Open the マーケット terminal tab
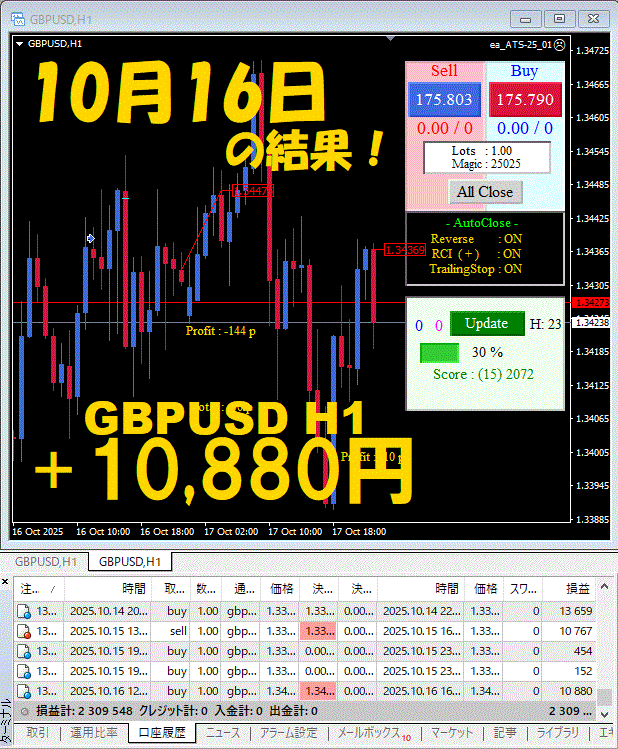618x749 pixels. [452, 733]
